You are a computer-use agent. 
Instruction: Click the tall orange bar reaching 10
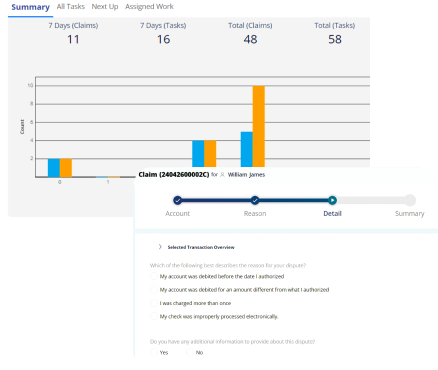tap(259, 126)
